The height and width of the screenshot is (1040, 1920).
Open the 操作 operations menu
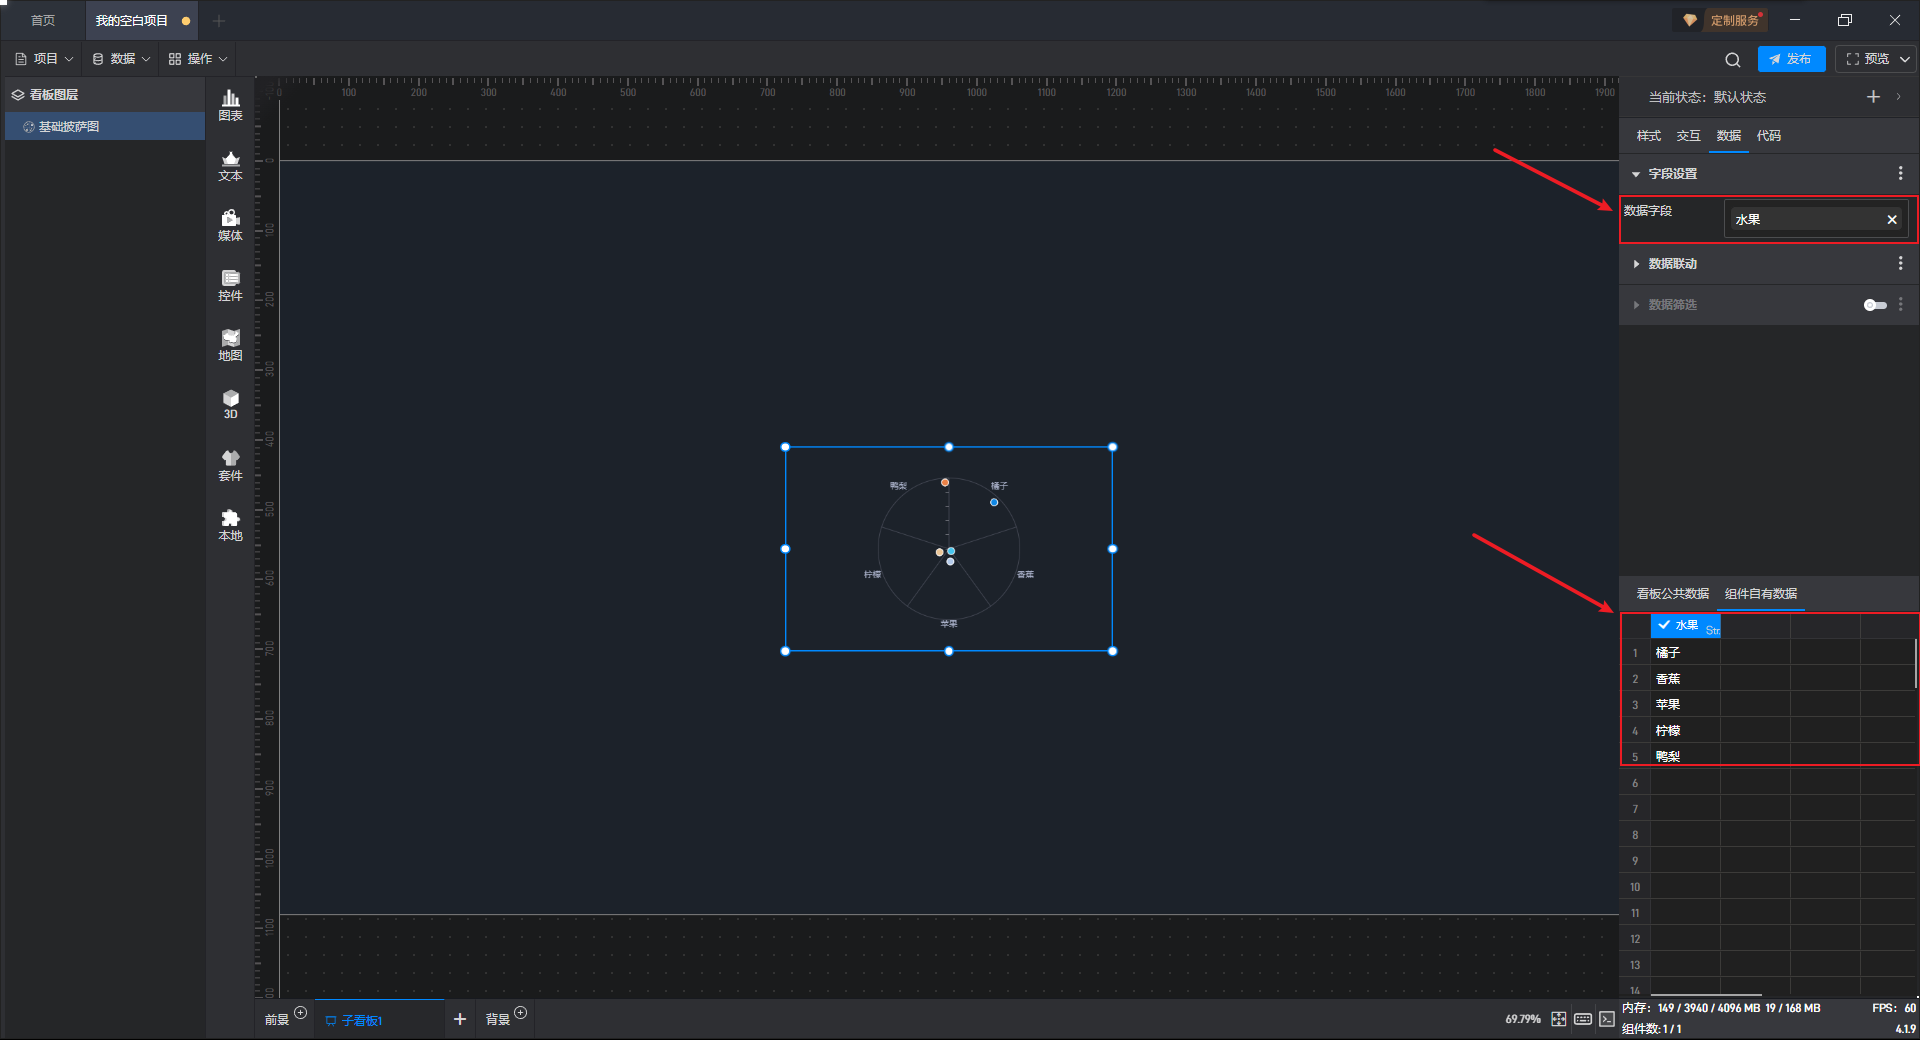(198, 59)
